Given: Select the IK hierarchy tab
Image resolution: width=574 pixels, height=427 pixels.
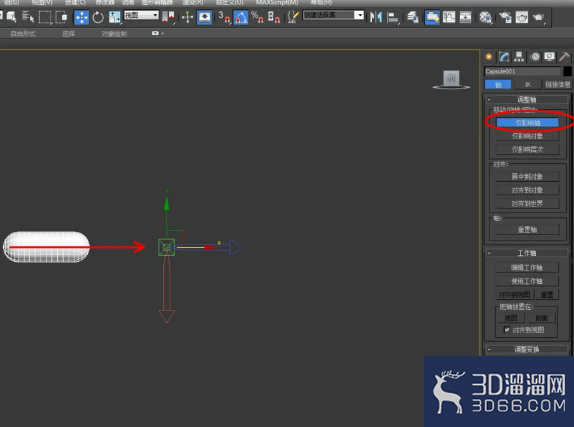Looking at the screenshot, I should (x=528, y=85).
